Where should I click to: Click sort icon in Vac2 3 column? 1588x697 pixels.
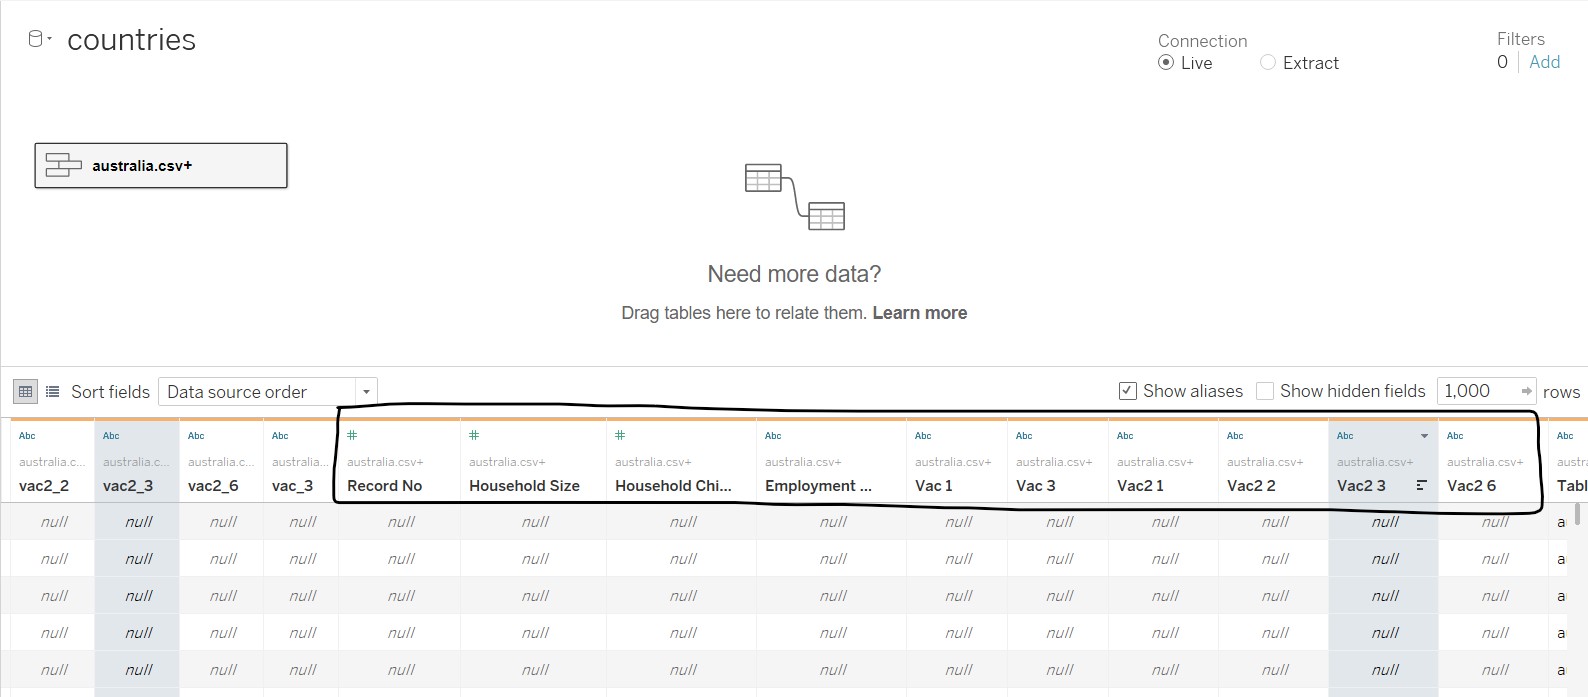coord(1421,486)
